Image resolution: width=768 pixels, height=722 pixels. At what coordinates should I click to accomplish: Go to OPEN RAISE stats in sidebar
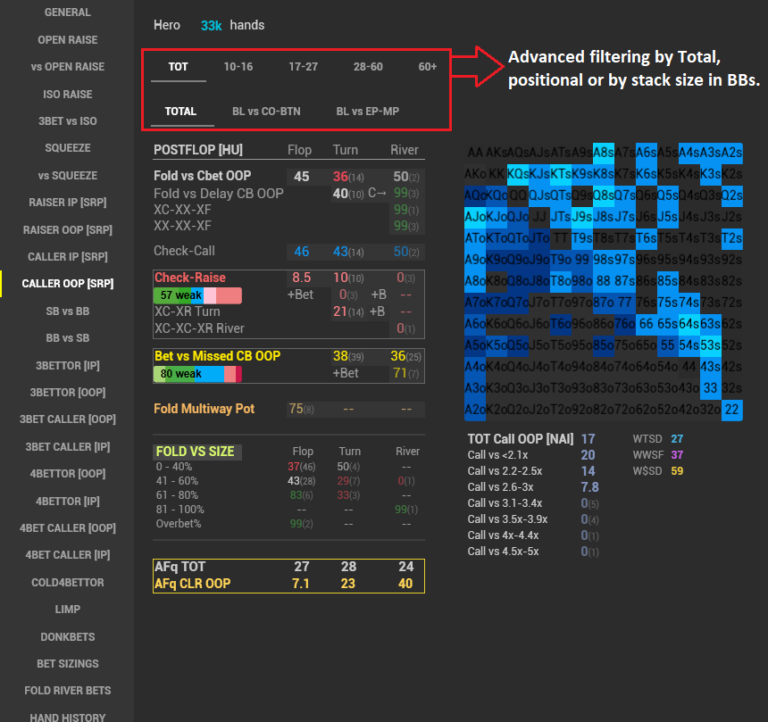[x=67, y=40]
